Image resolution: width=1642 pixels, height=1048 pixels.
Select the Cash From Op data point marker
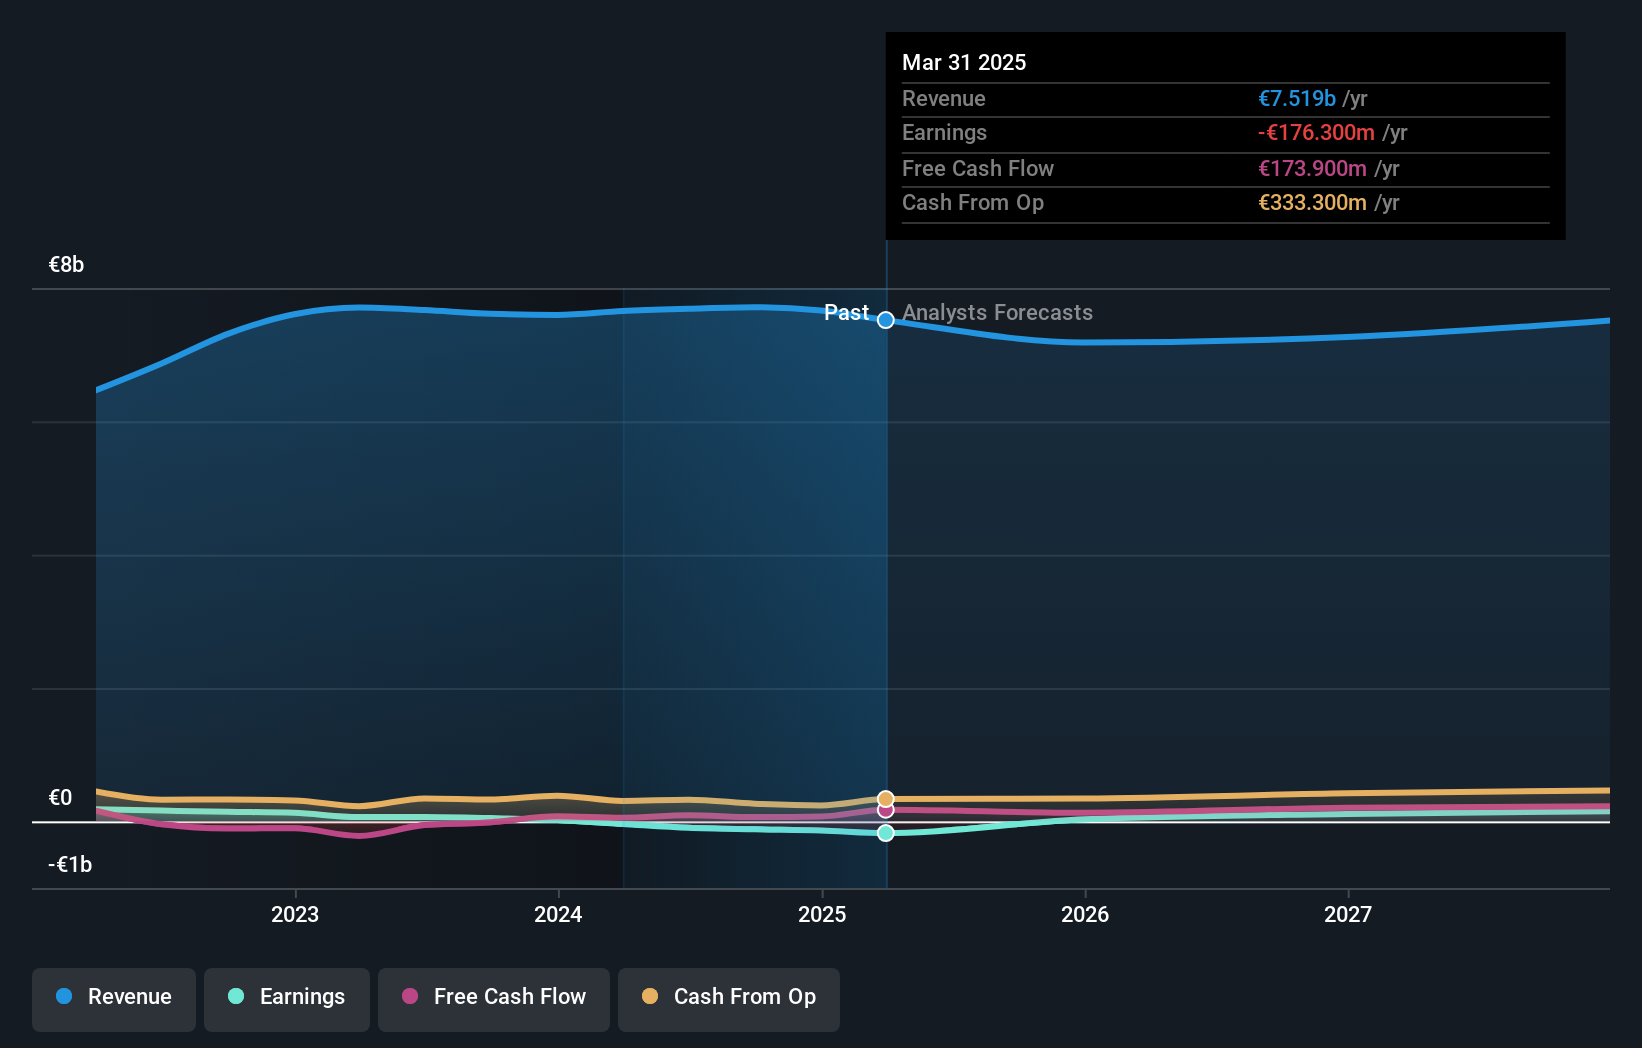click(x=886, y=798)
